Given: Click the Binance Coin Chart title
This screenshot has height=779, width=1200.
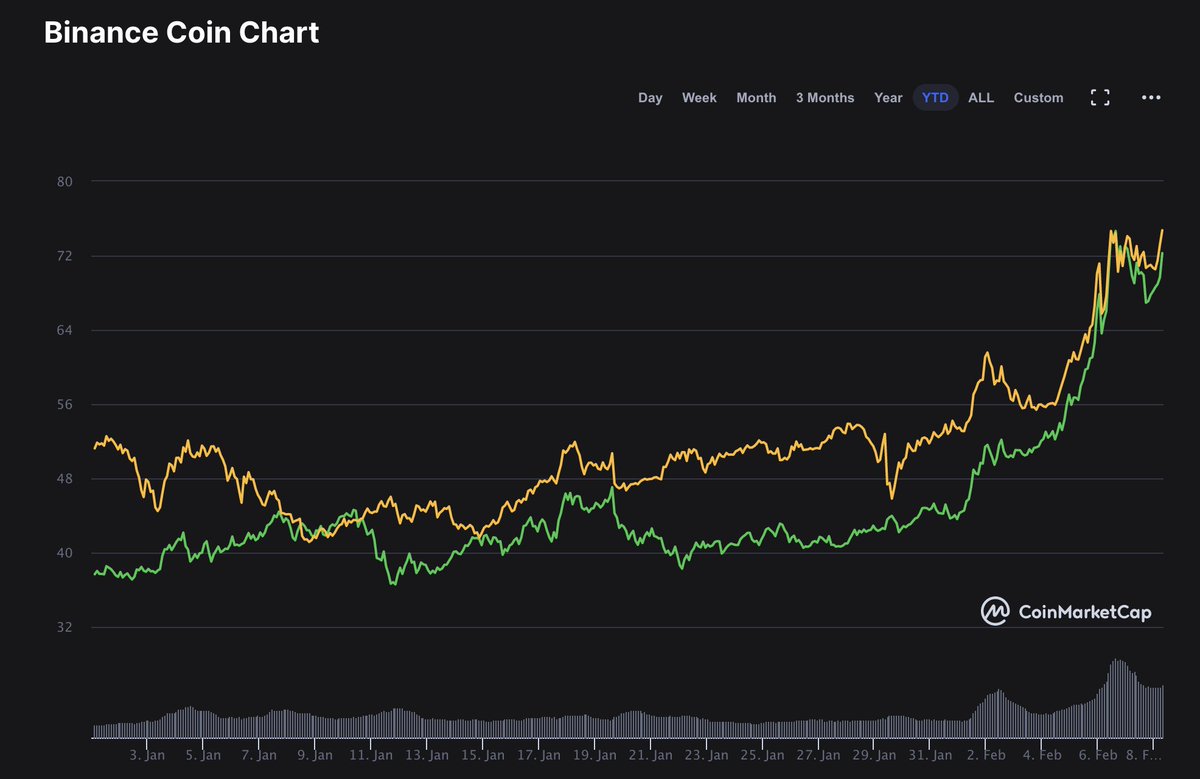Looking at the screenshot, I should 180,32.
